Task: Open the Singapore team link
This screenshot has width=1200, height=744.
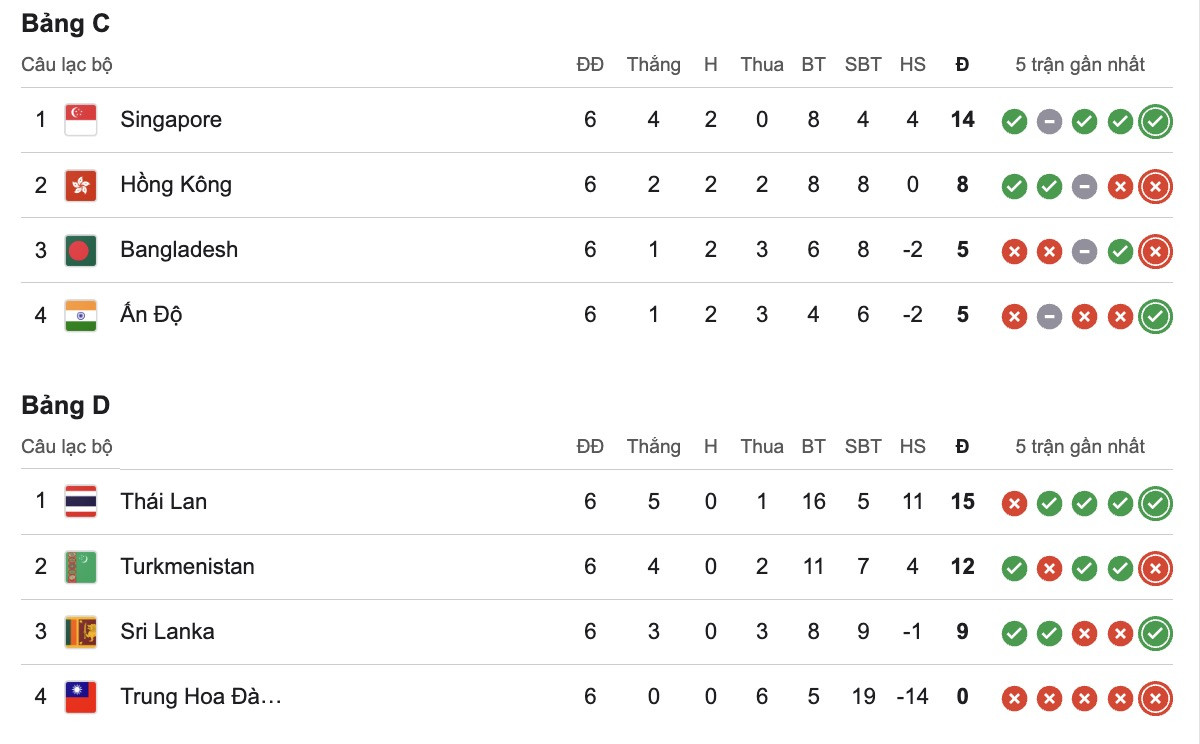Action: click(x=171, y=120)
